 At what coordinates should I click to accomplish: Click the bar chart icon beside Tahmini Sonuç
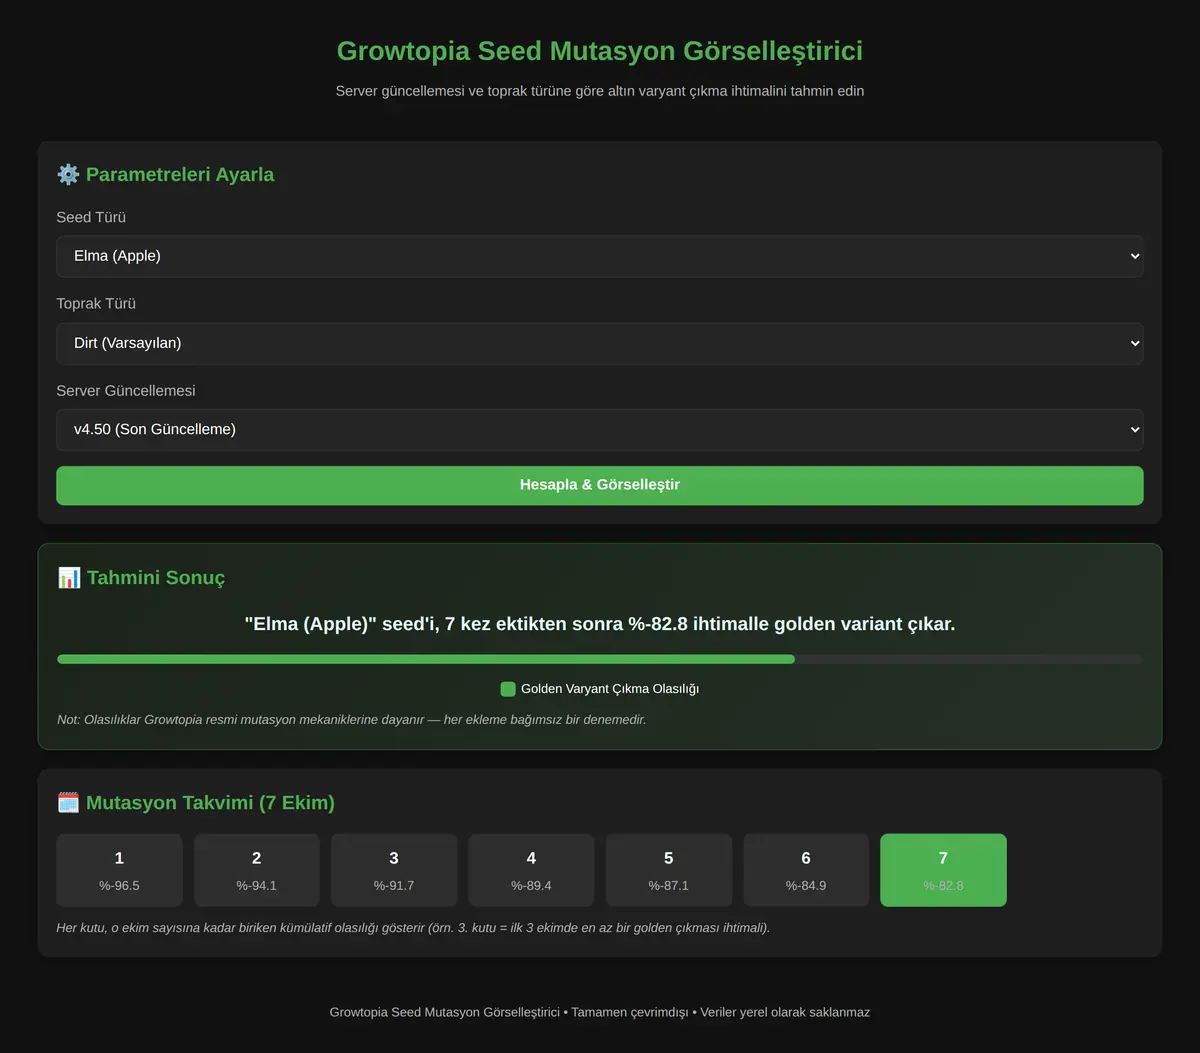69,578
